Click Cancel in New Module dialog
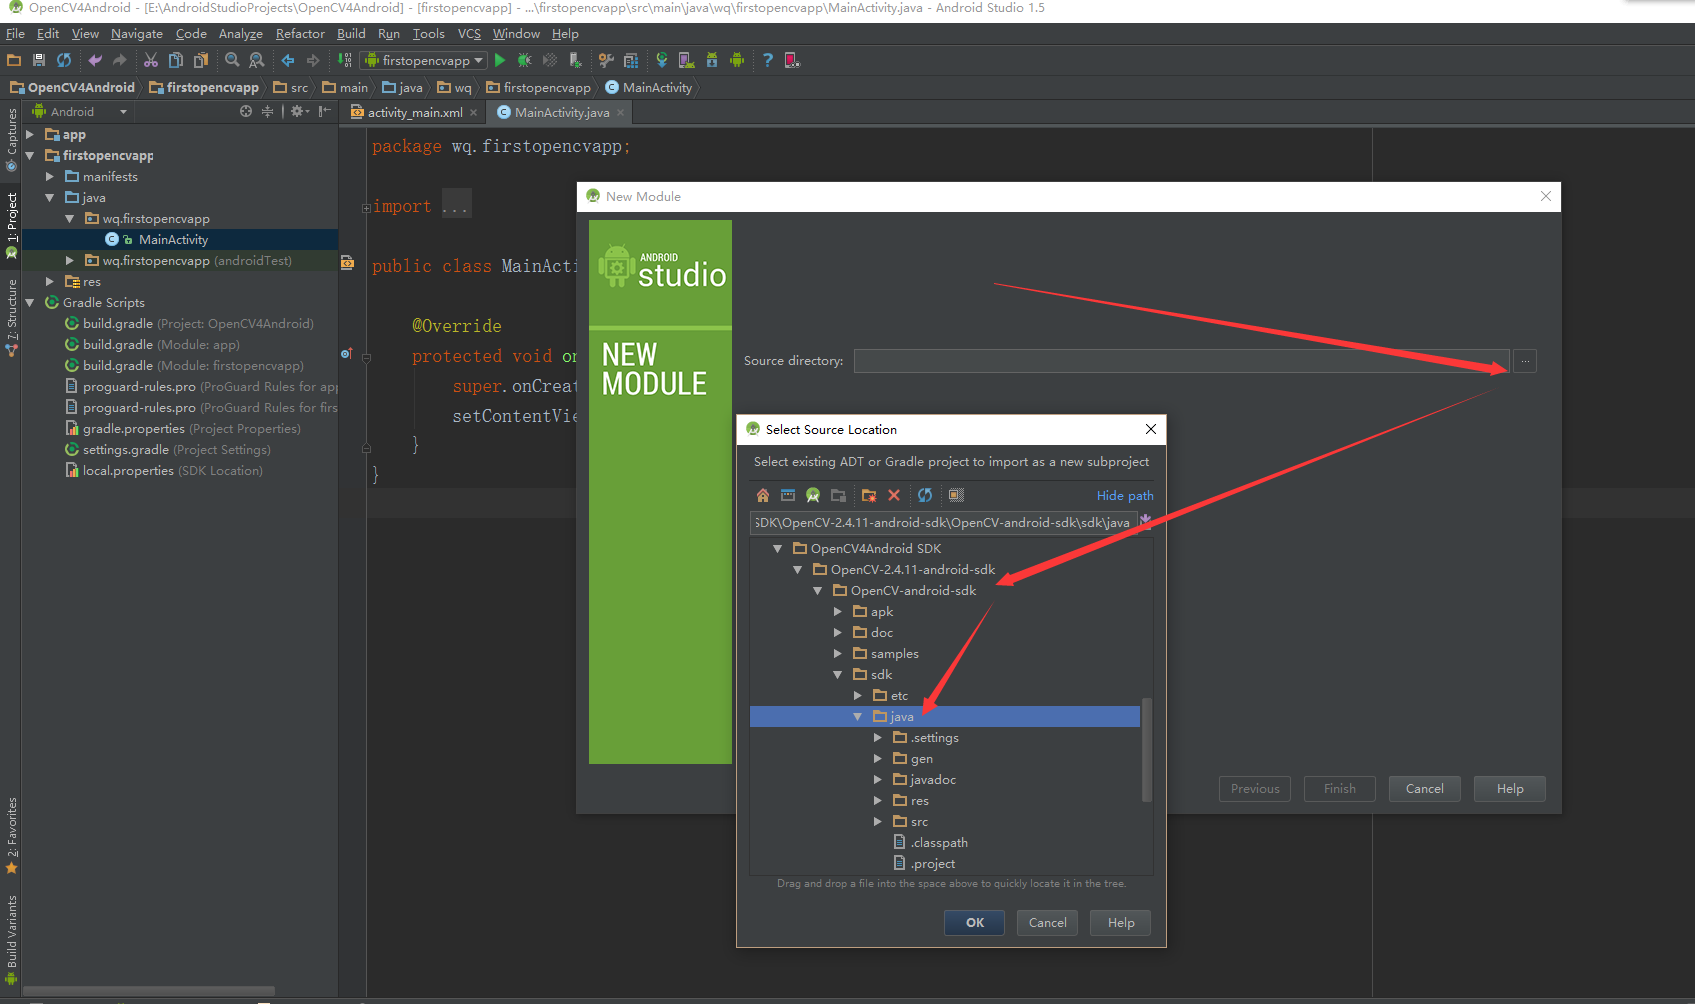Screen dimensions: 1695x1004 pos(1424,788)
